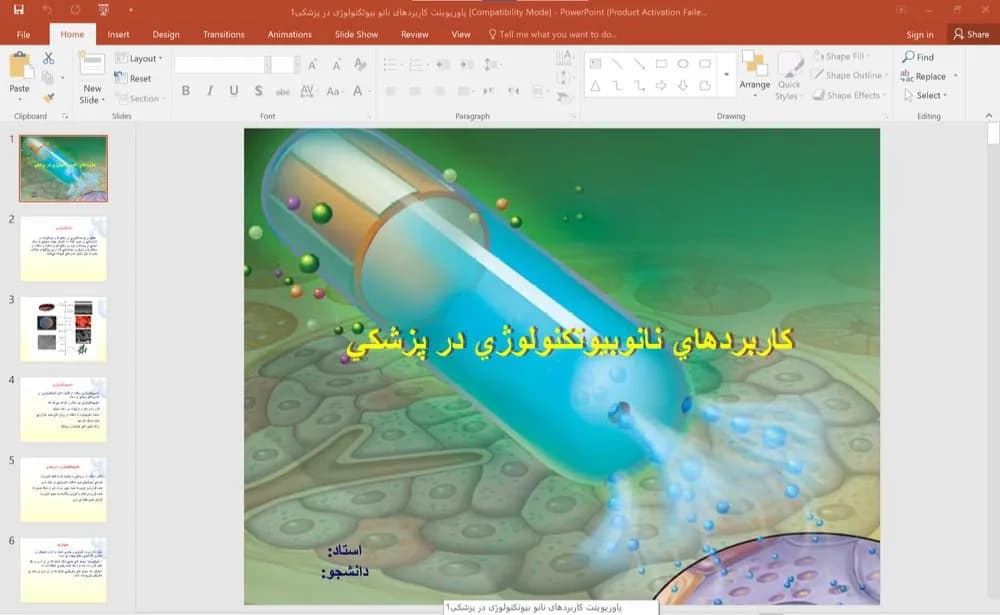Toggle Text Shadow formatting
This screenshot has height=615, width=1000.
coord(258,91)
